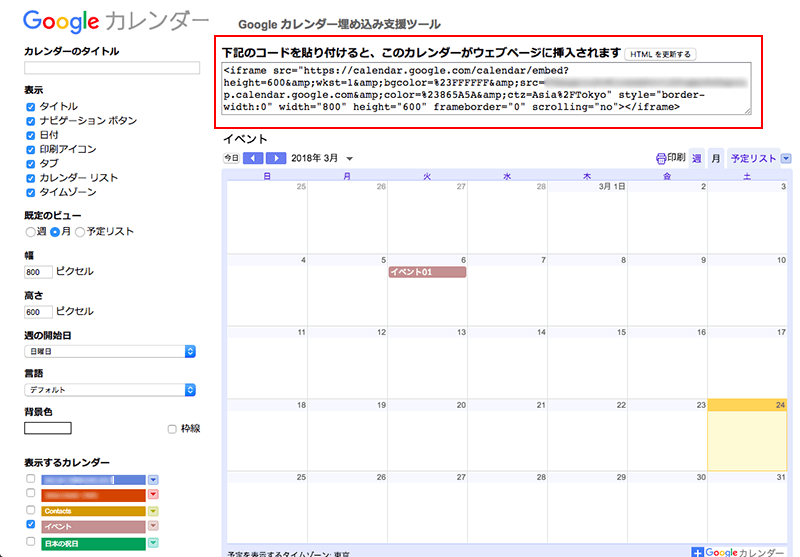Image resolution: width=800 pixels, height=557 pixels.
Task: Uncheck the タブ checkbox
Action: point(31,164)
